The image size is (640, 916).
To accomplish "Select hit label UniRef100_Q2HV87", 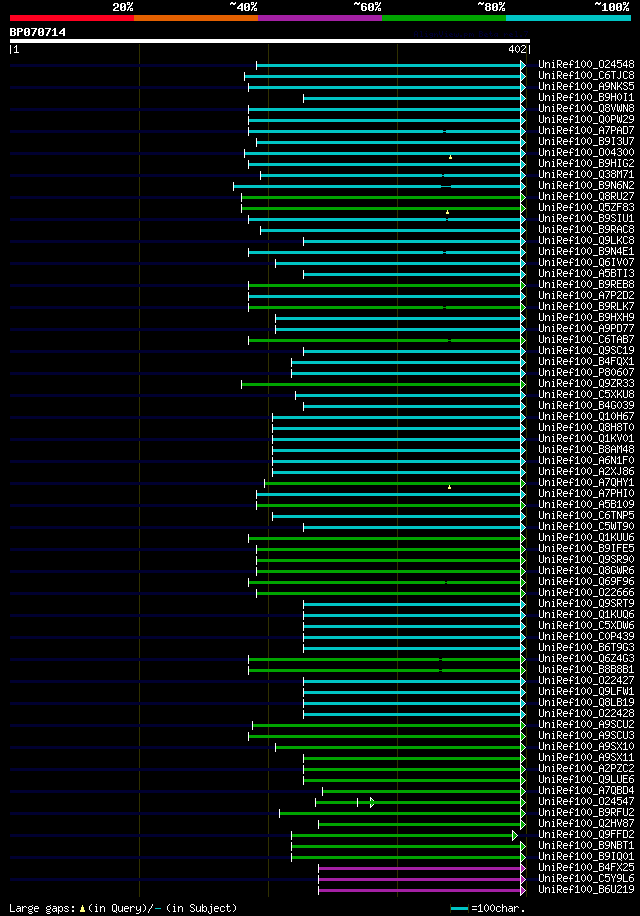I will click(586, 824).
